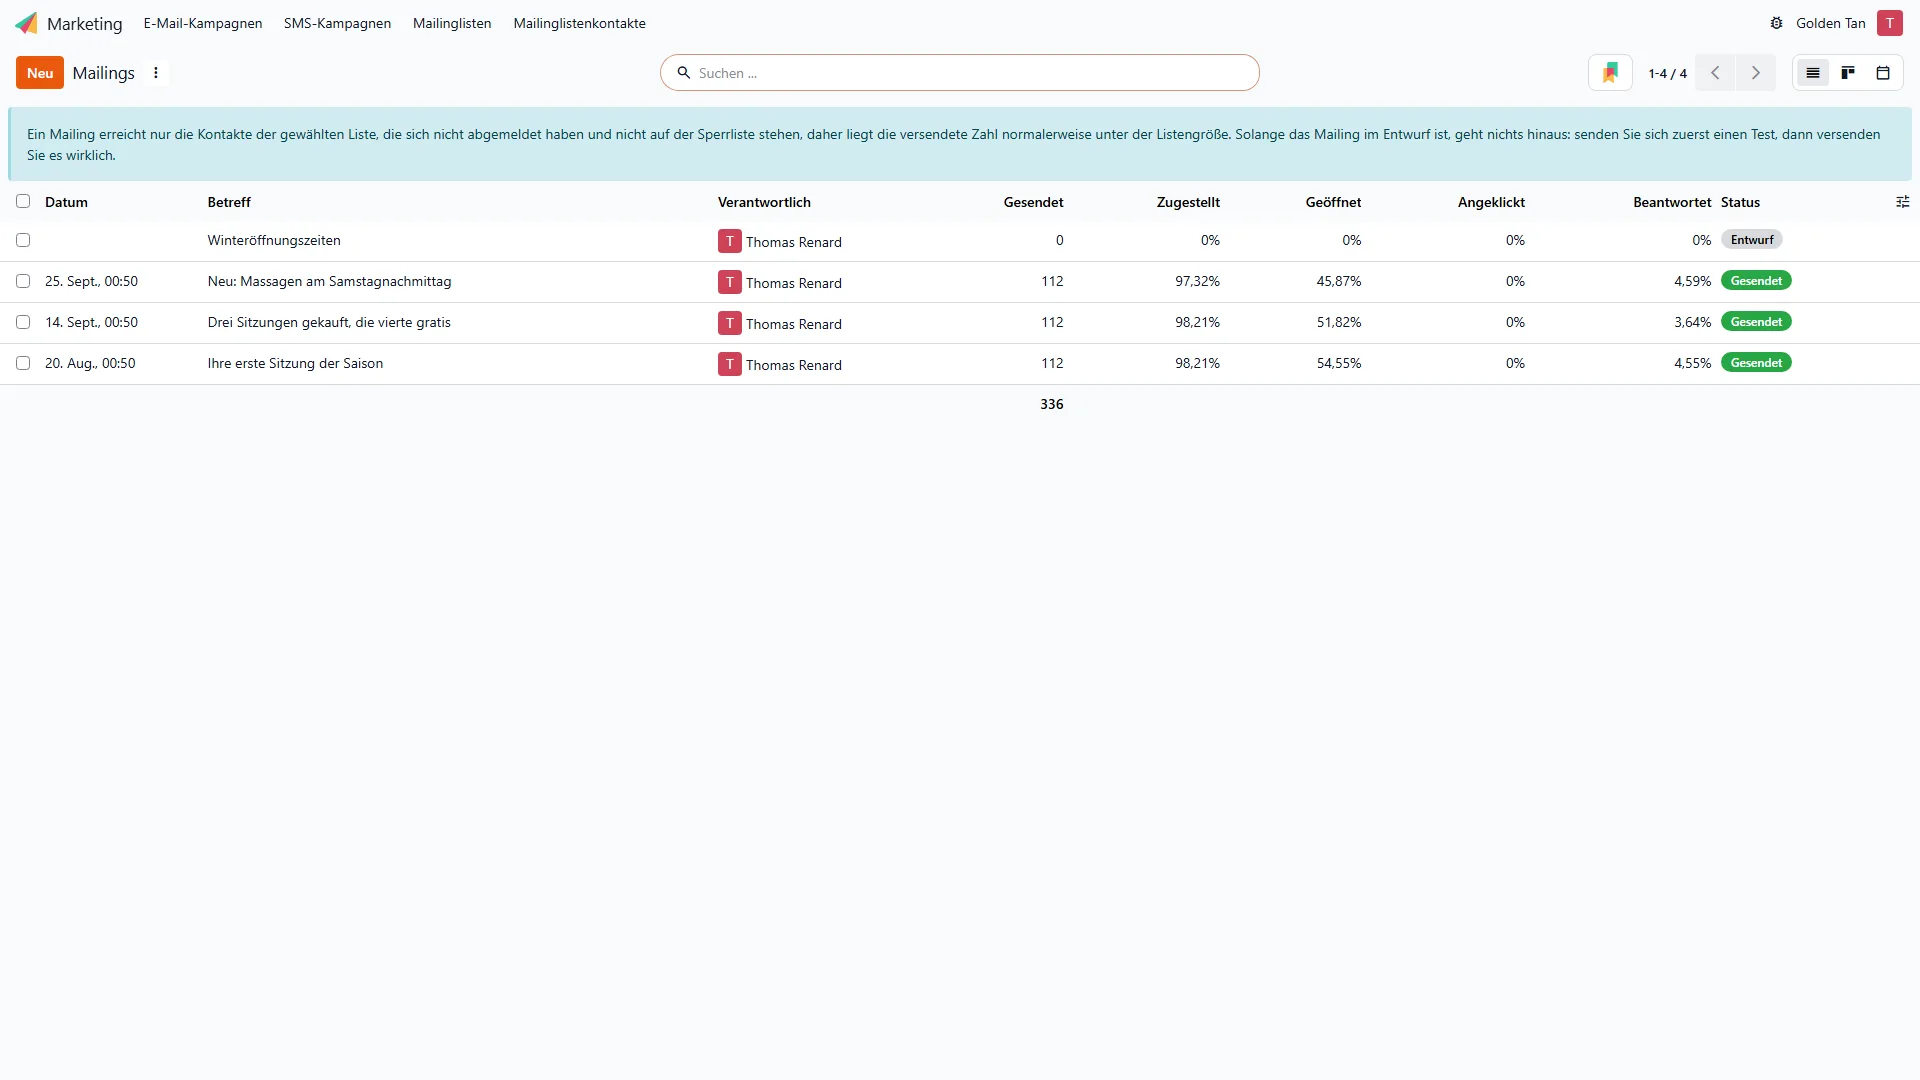Switch to calendar view icon
Screen dimensions: 1920x1080
click(x=1883, y=73)
